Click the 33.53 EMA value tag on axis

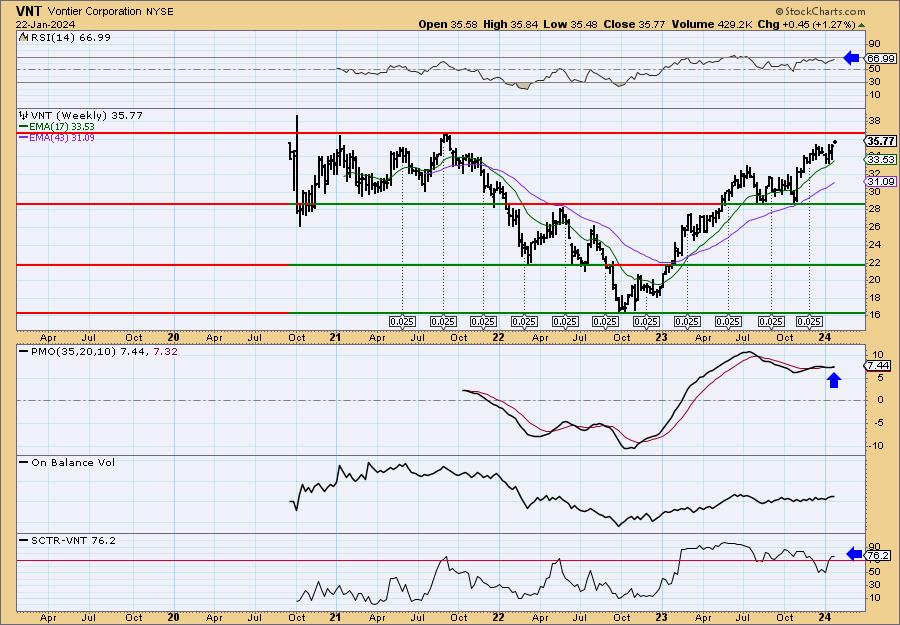coord(881,160)
